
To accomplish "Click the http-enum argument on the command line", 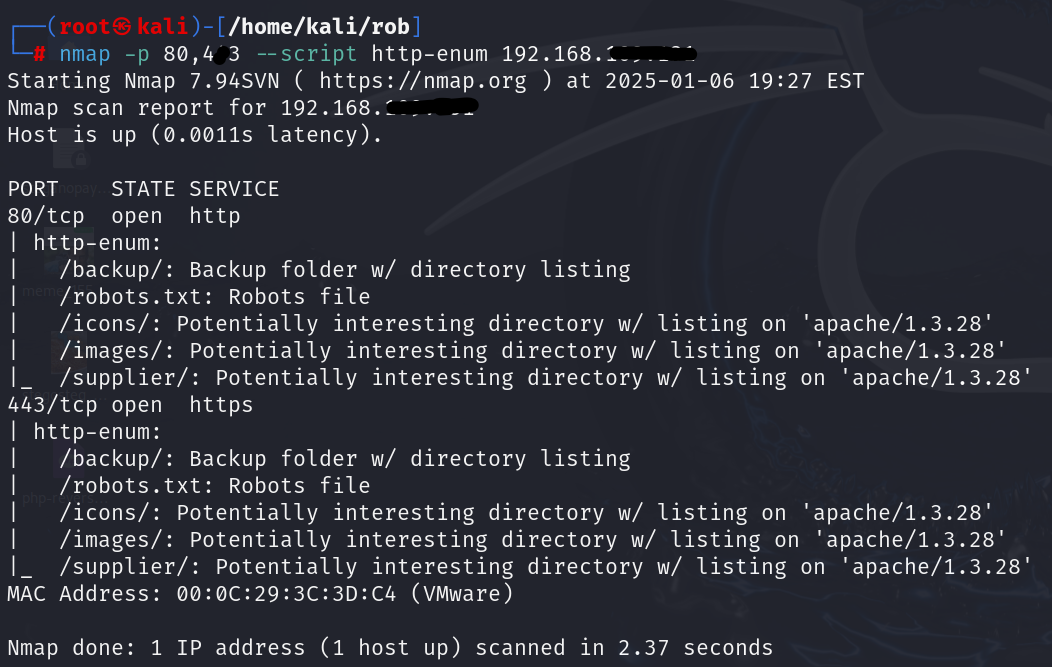I will click(430, 53).
